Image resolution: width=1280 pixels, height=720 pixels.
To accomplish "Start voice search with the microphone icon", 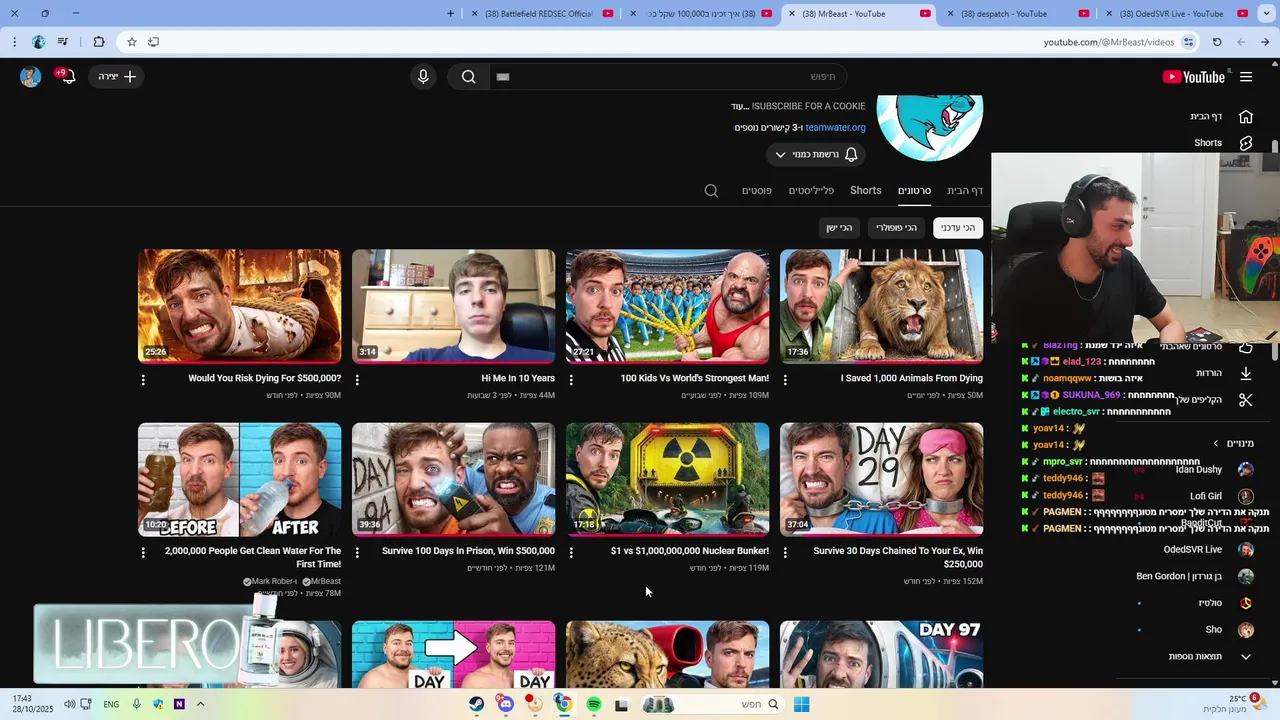I will click(423, 77).
